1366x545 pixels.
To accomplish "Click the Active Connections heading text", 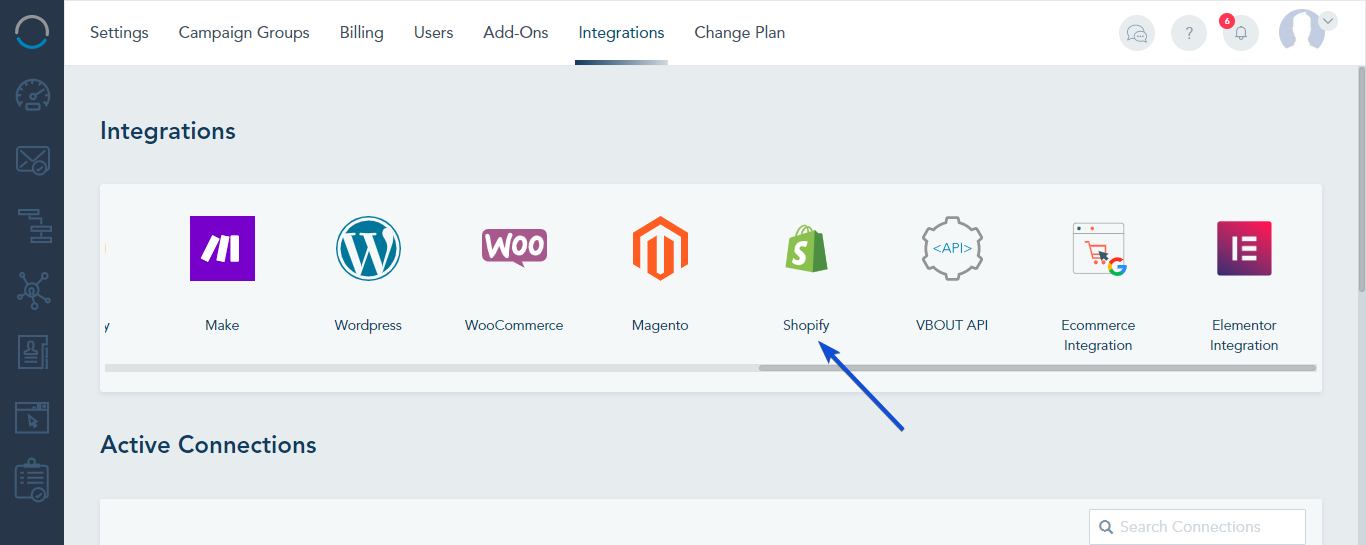I will tap(208, 445).
